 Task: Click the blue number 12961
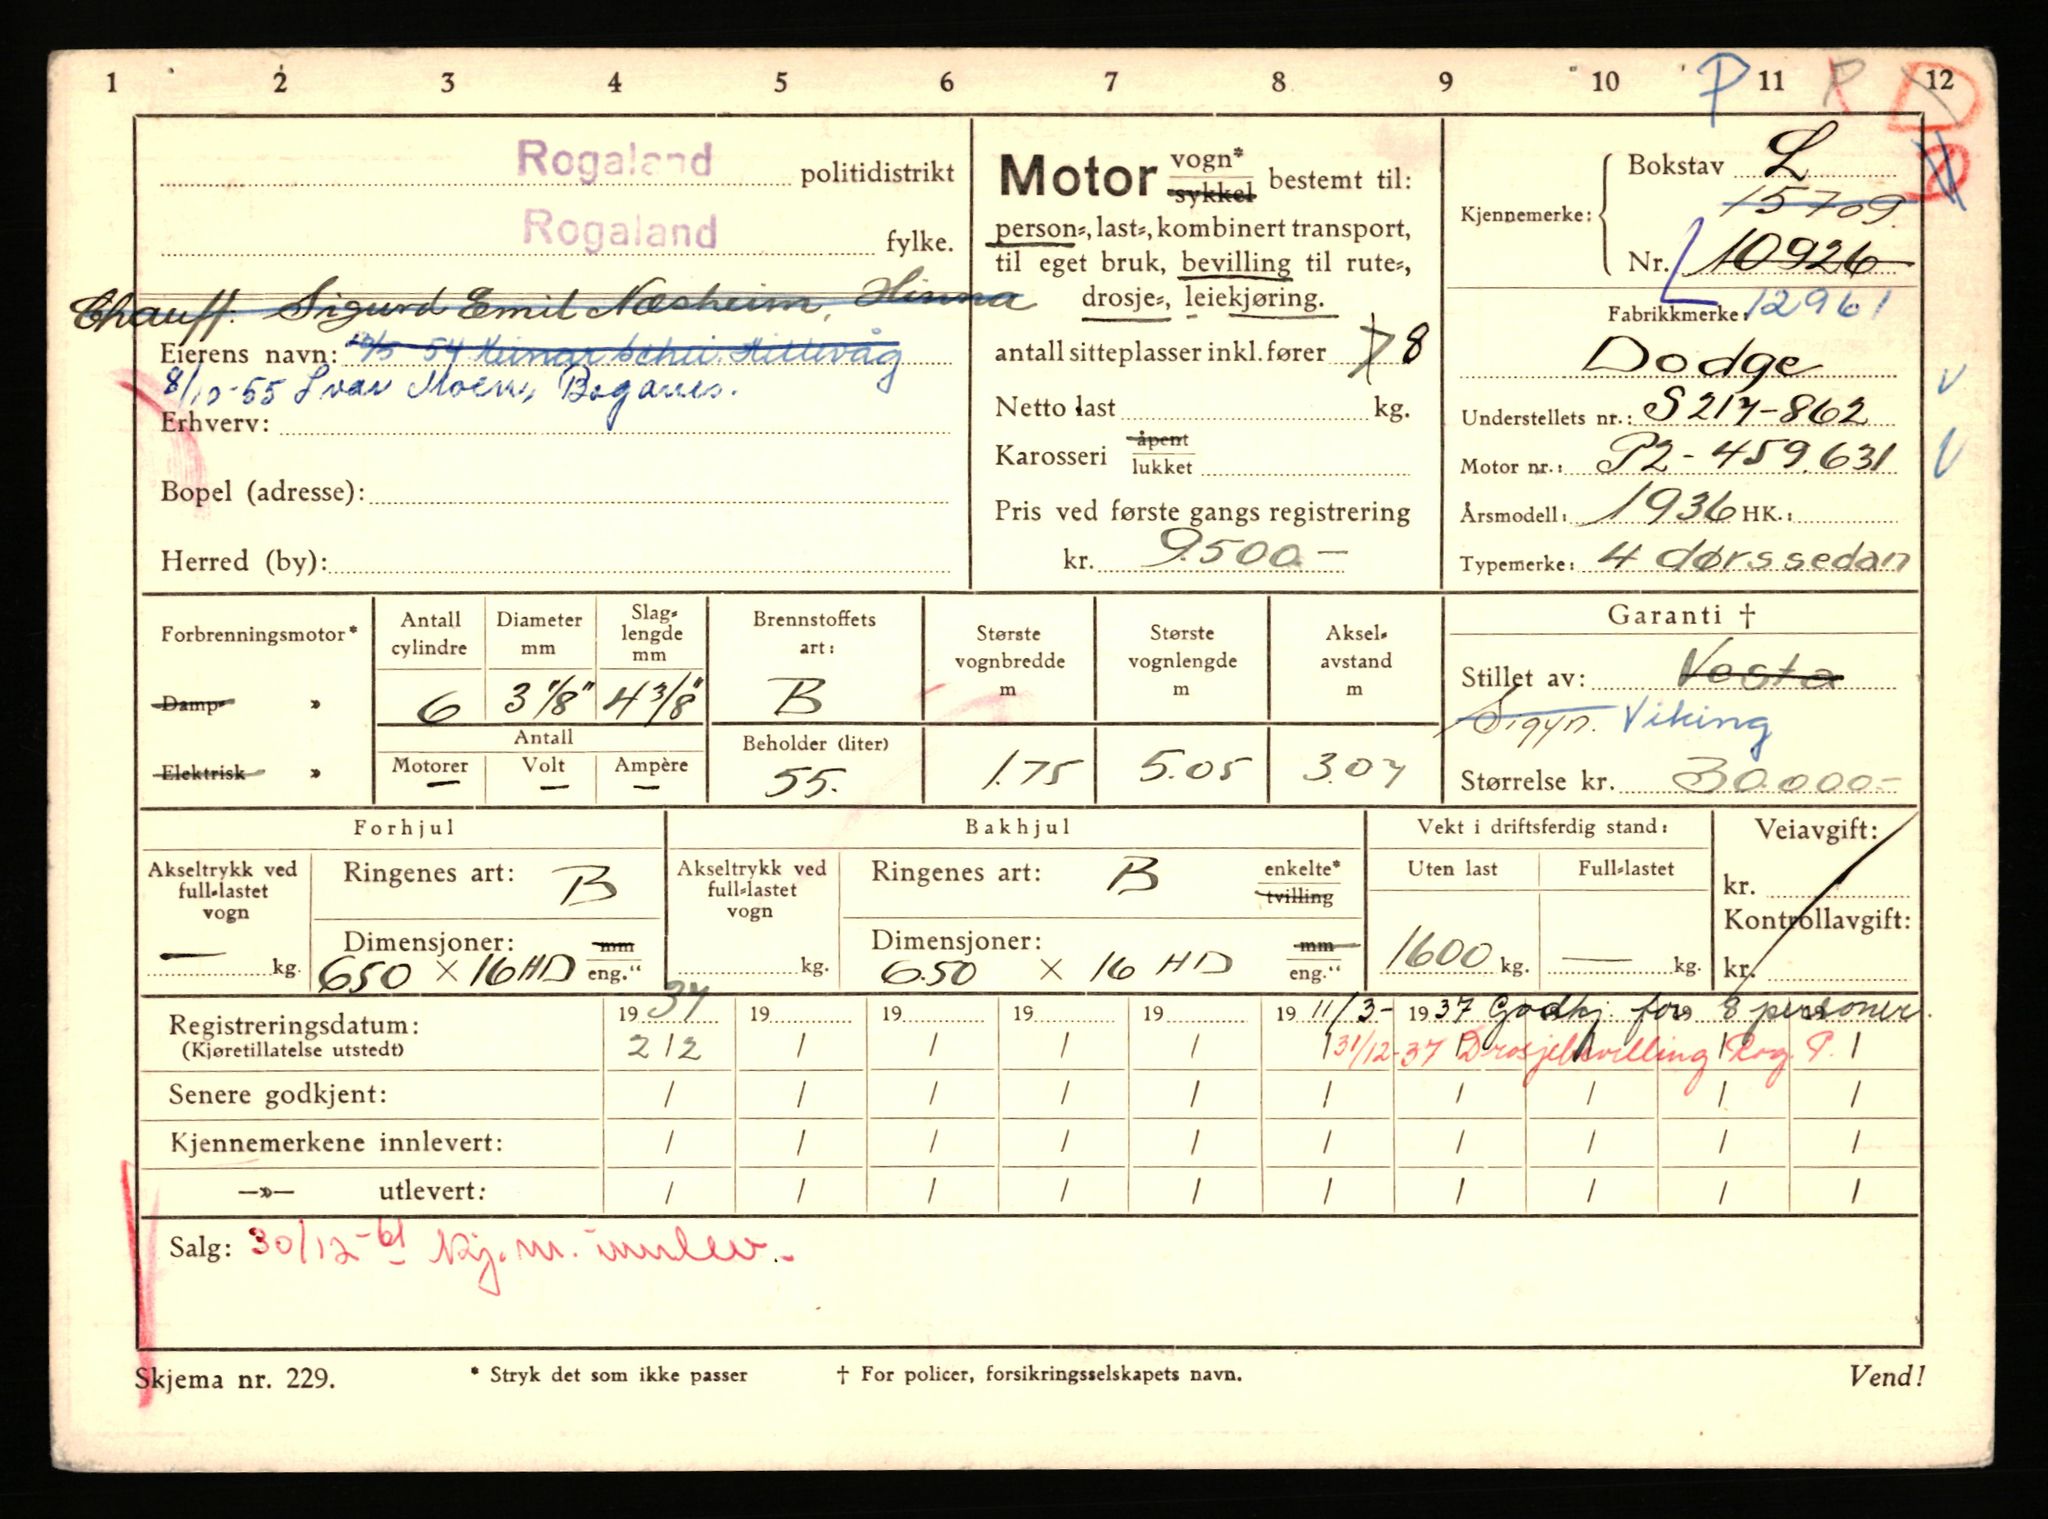point(1821,305)
